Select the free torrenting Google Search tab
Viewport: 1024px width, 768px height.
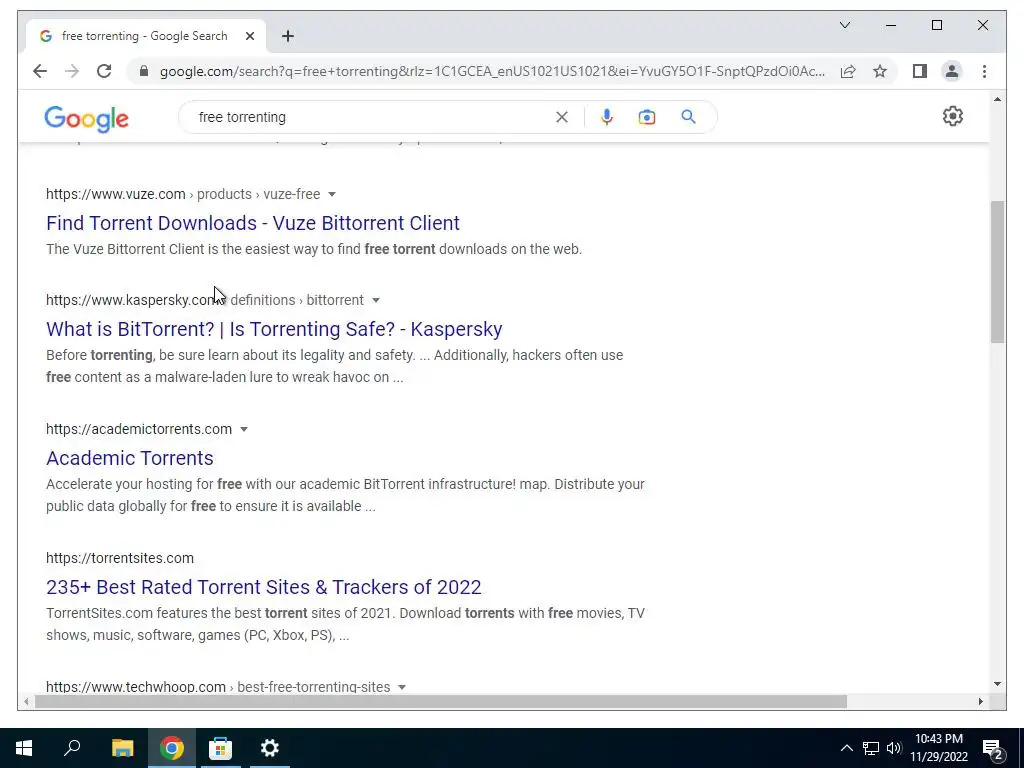pyautogui.click(x=144, y=36)
